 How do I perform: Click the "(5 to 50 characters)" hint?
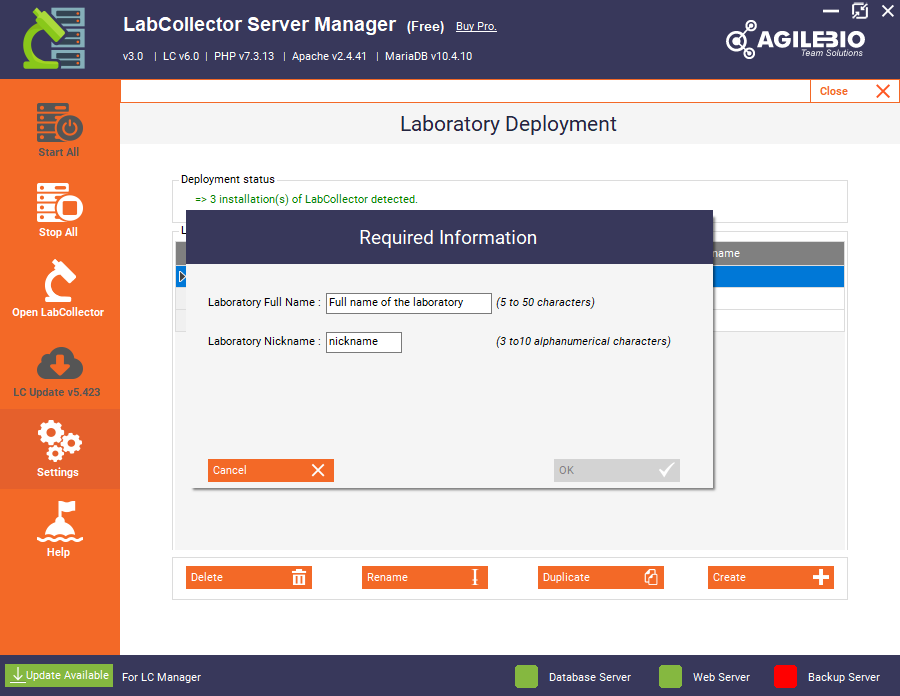[545, 302]
